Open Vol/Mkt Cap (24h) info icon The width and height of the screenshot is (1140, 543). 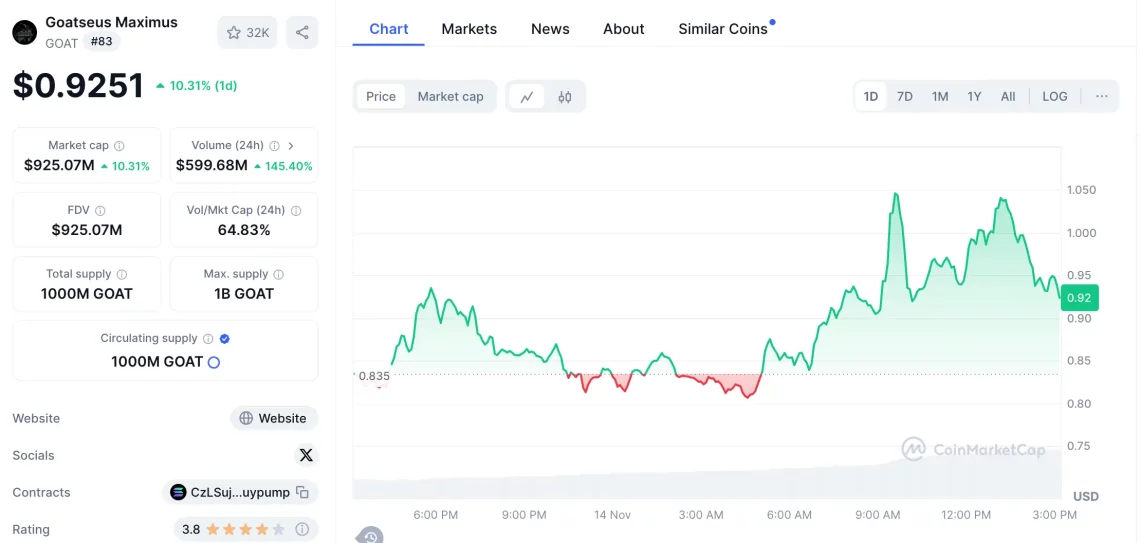tap(296, 211)
